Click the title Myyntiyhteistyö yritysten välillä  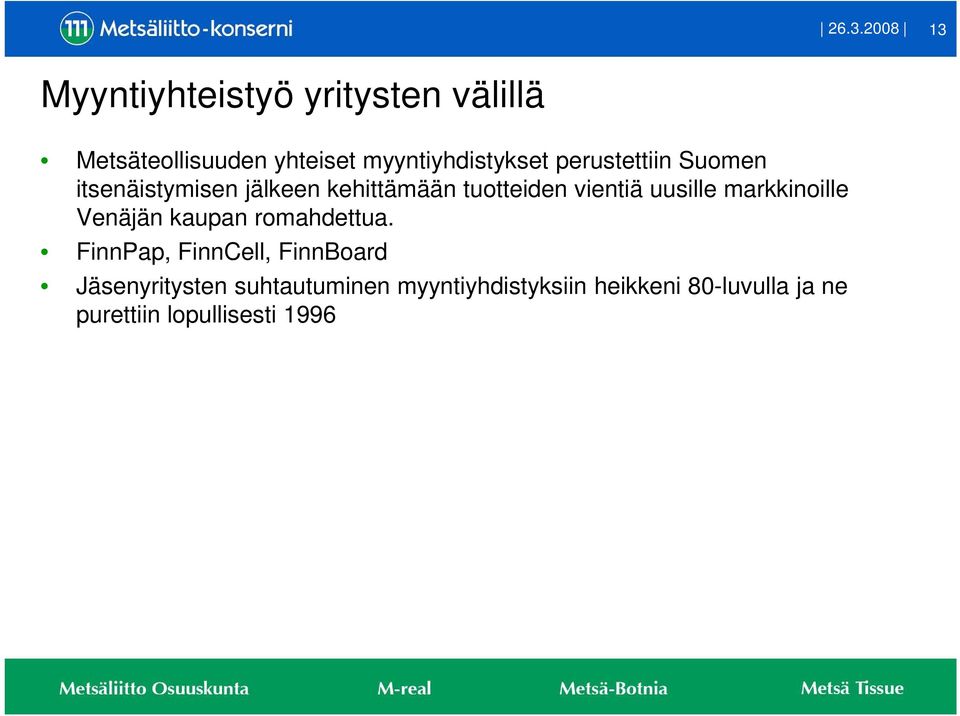coord(292,95)
